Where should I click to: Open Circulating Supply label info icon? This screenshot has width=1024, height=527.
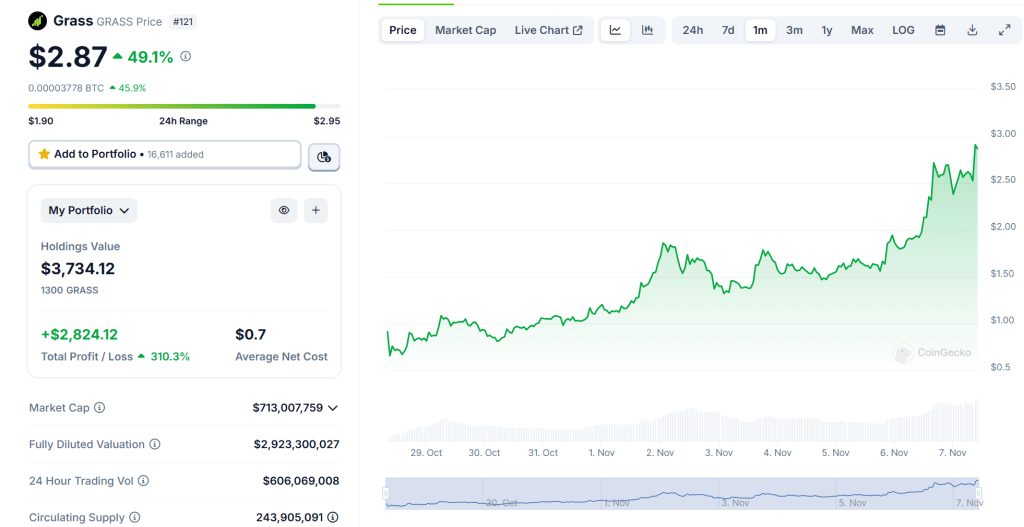[135, 517]
